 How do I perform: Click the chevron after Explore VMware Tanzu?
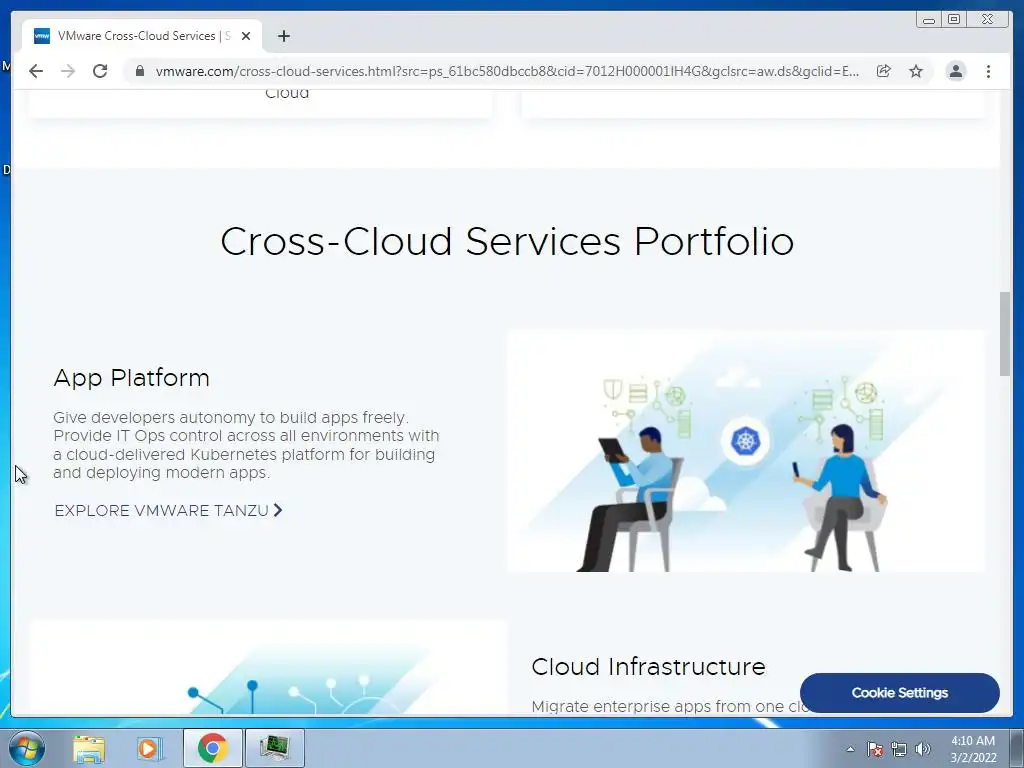pos(278,510)
